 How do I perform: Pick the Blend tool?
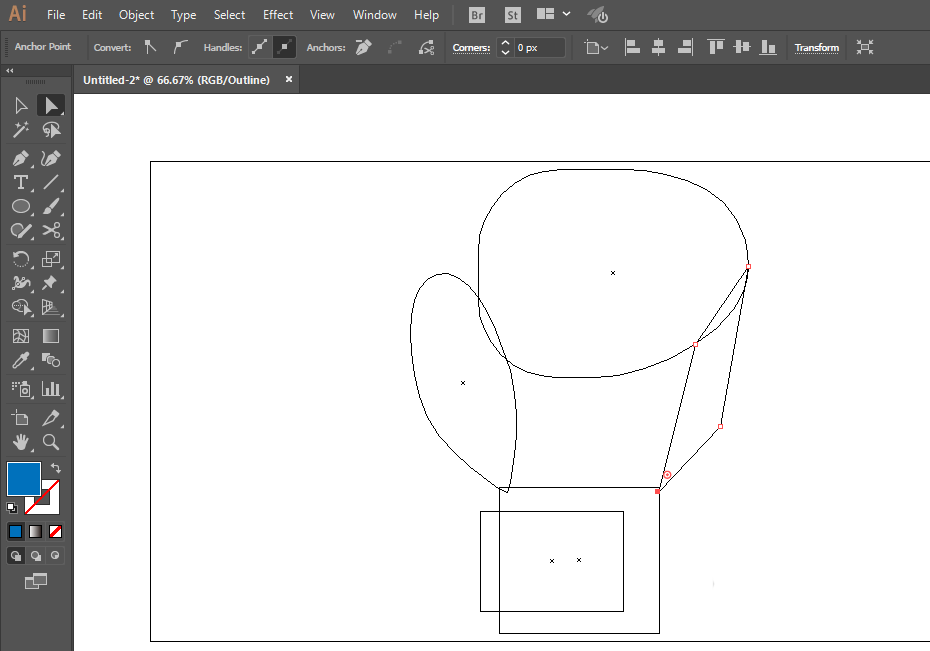click(x=51, y=360)
